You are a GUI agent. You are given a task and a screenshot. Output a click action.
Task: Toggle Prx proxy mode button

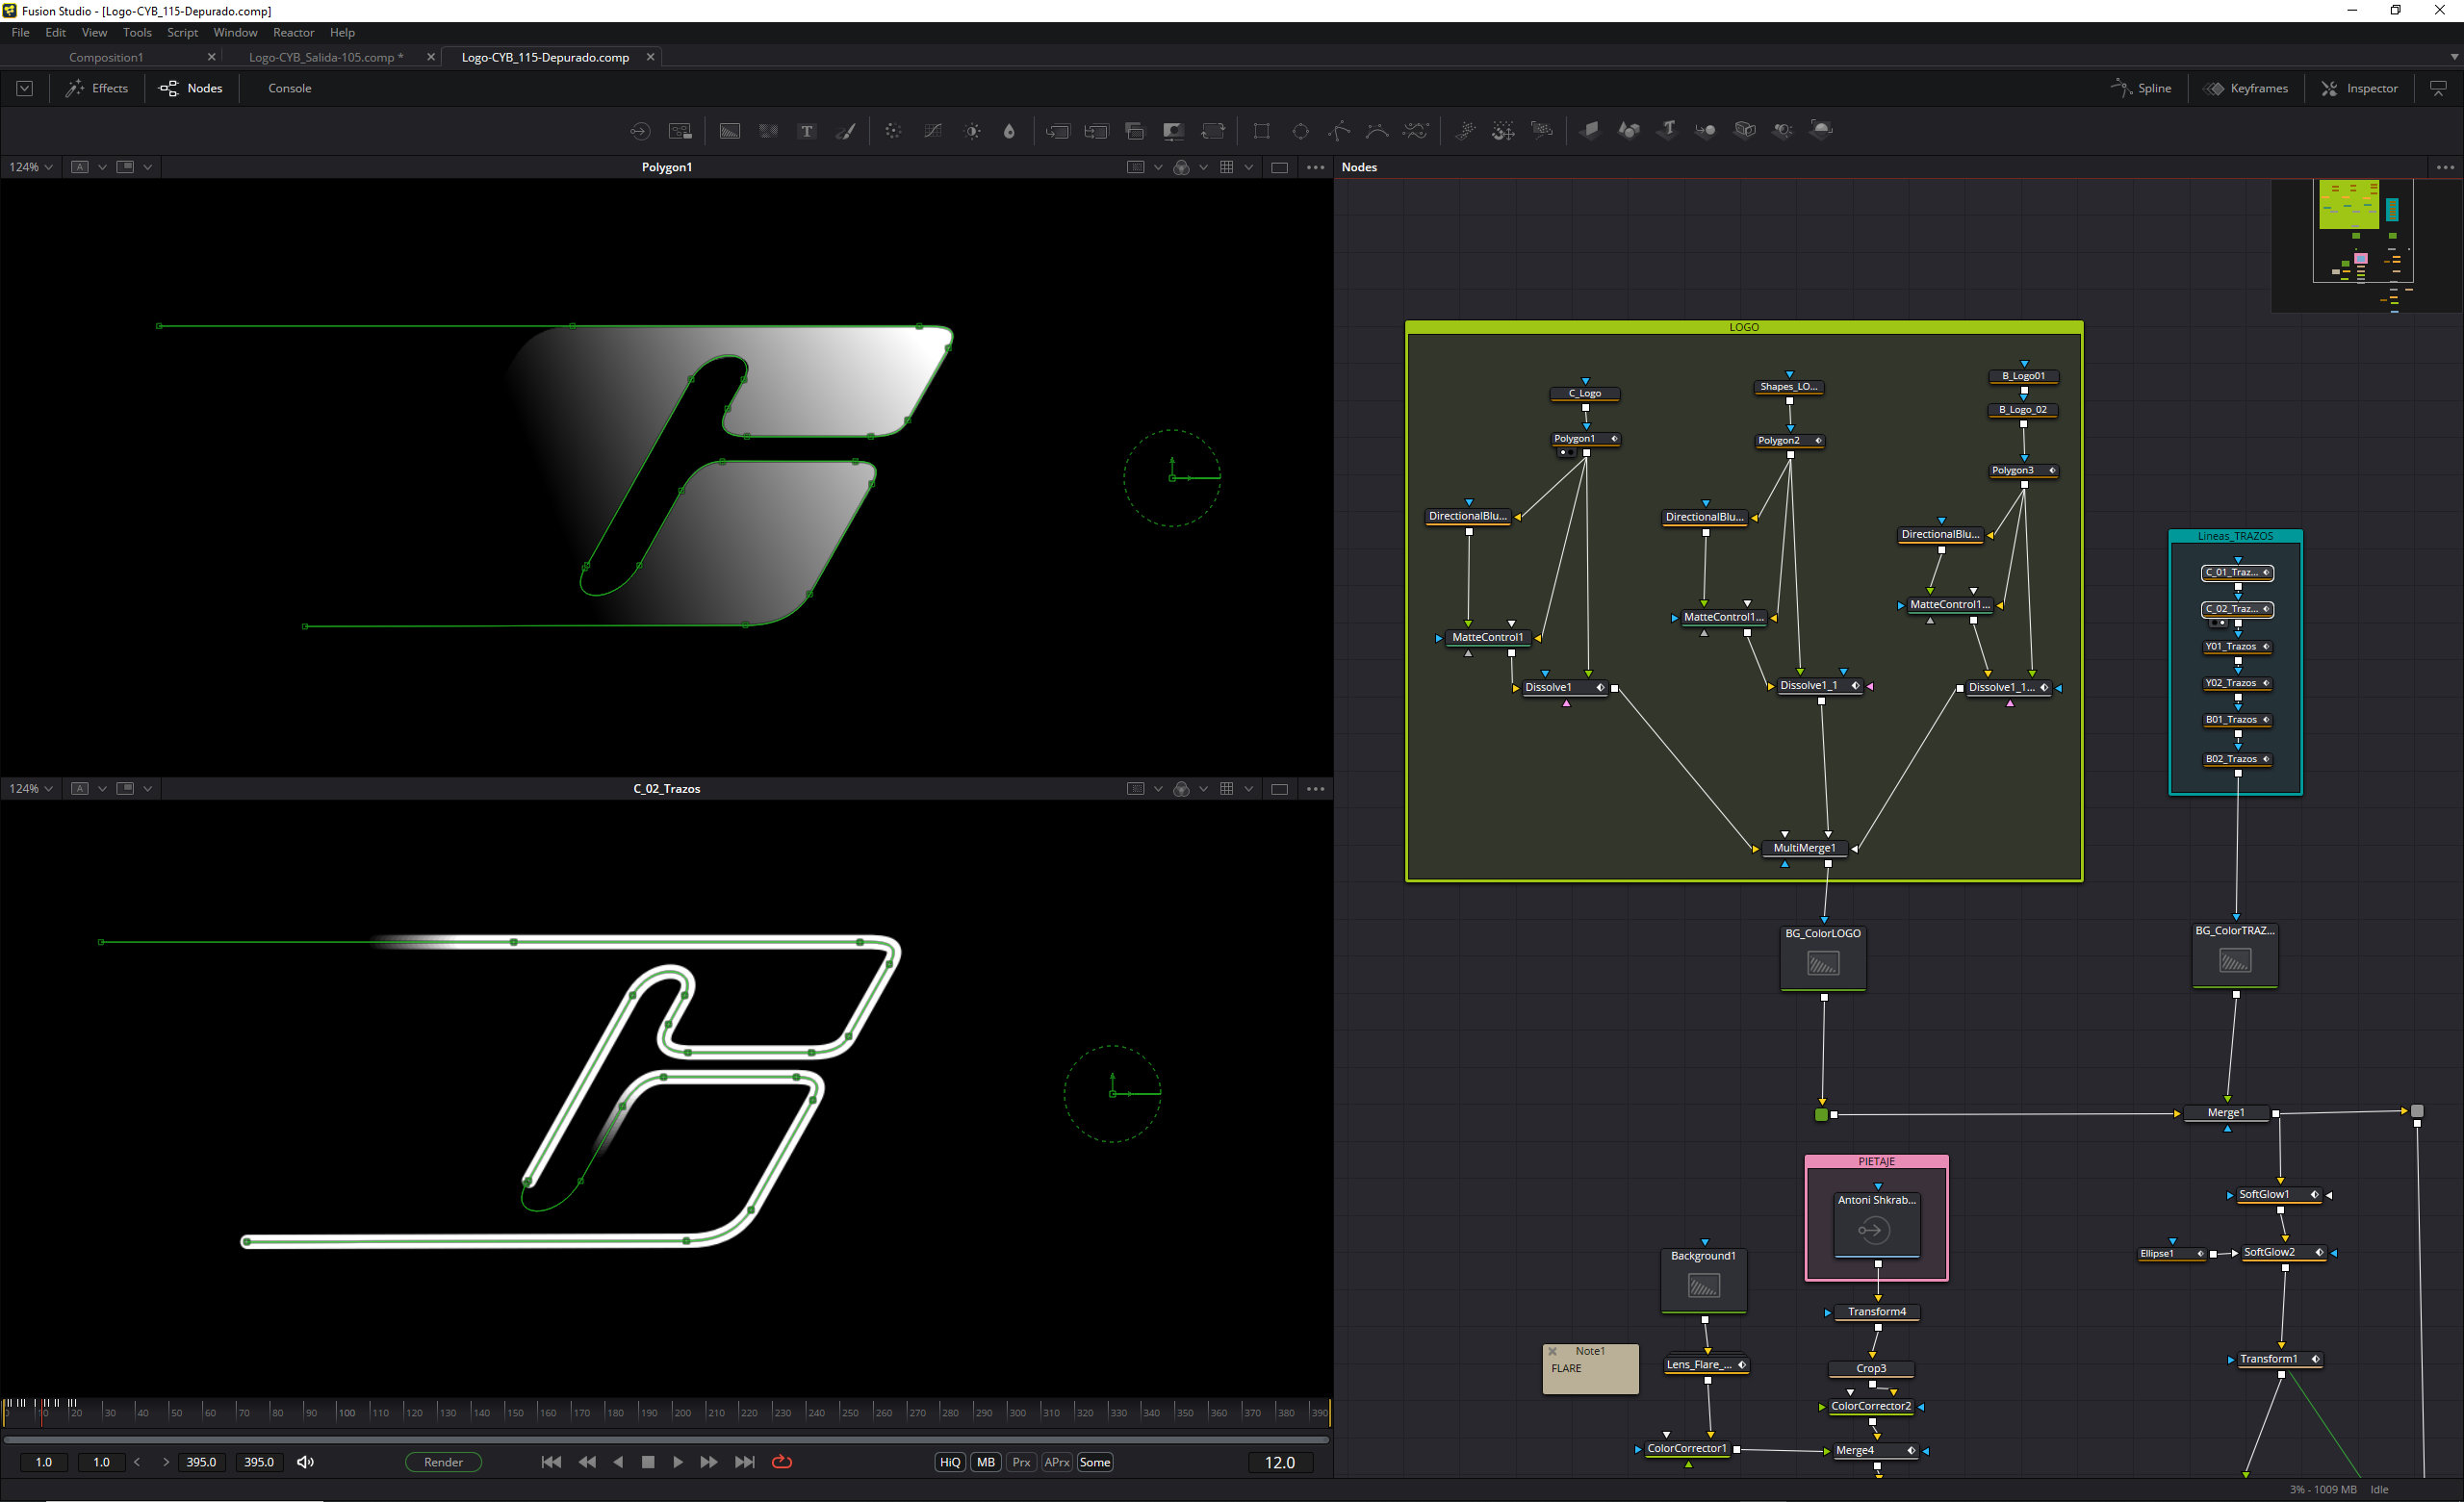tap(1021, 1462)
